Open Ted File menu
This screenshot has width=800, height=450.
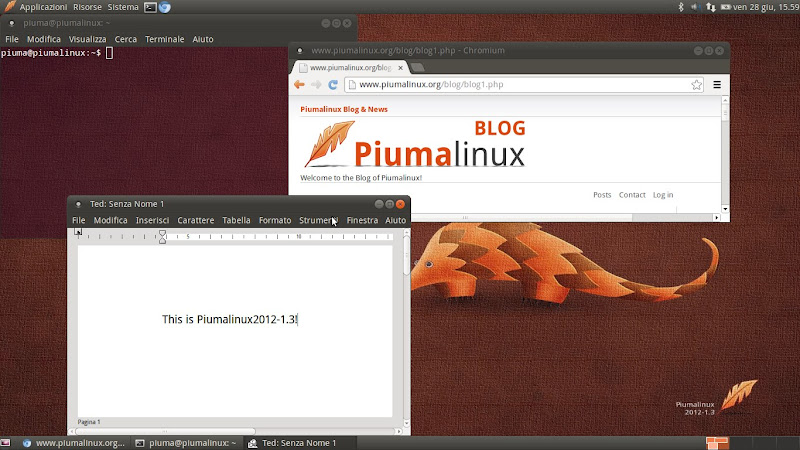coord(79,220)
